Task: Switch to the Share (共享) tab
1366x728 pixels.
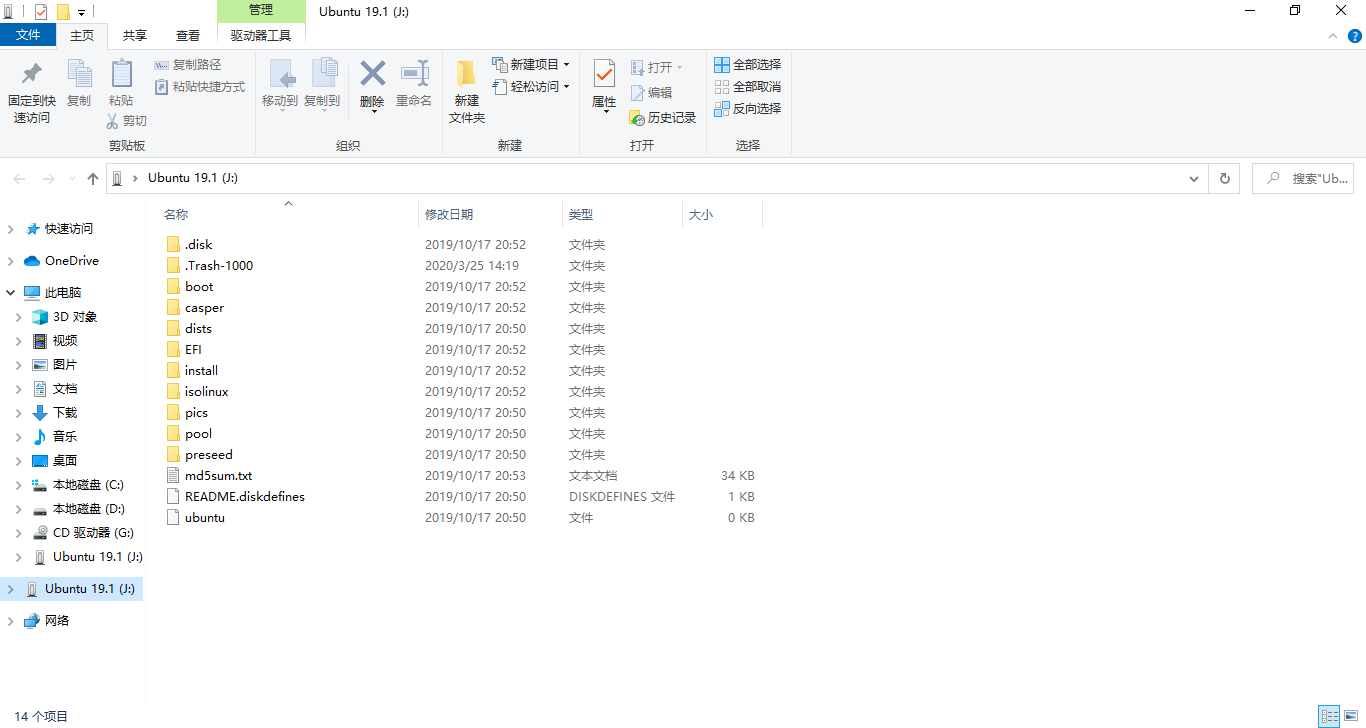Action: [135, 35]
